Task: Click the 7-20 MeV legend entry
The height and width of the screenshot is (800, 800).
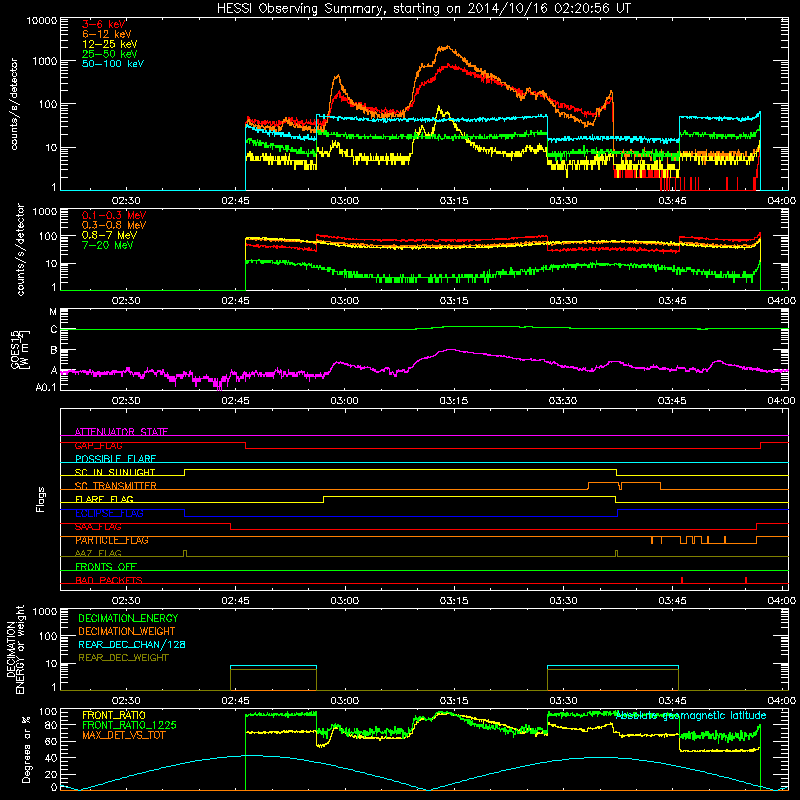Action: coord(107,245)
